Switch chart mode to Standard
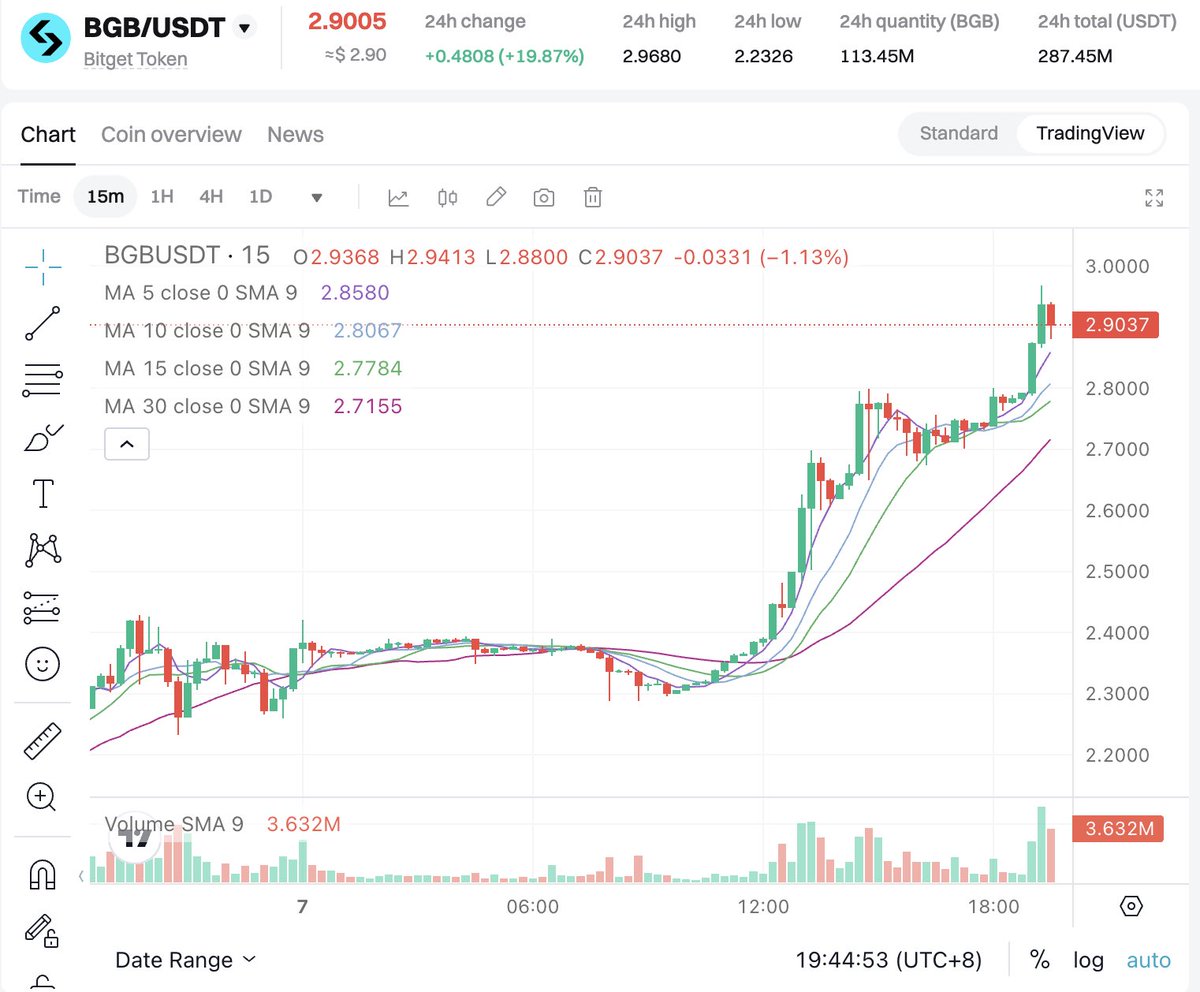 click(x=957, y=132)
